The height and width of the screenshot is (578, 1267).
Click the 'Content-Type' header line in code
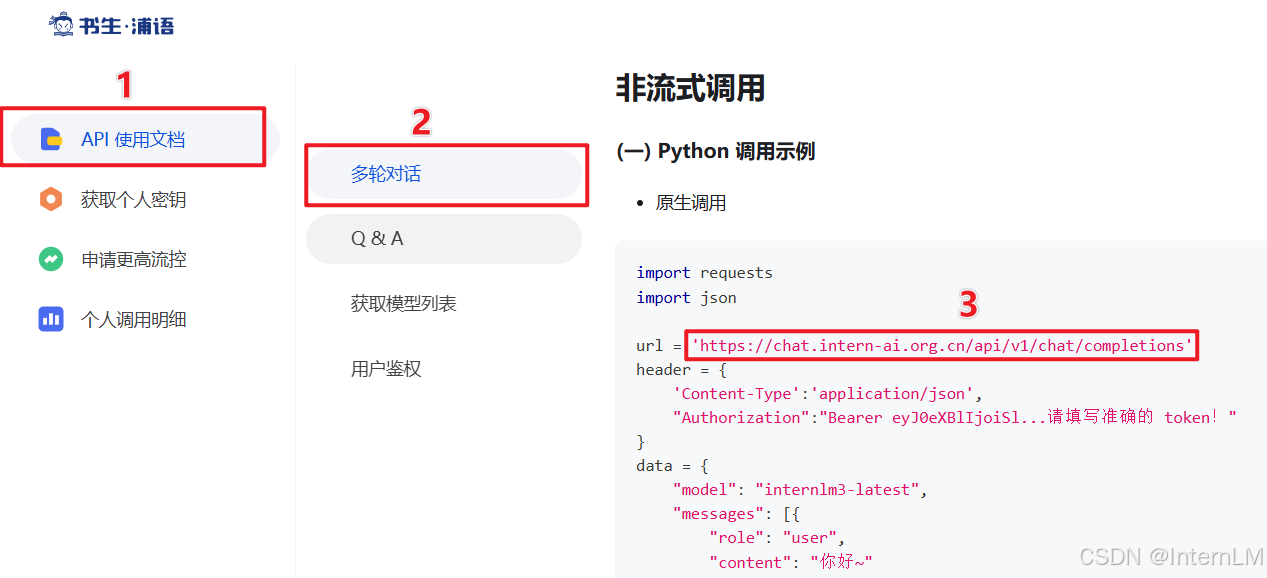[827, 394]
